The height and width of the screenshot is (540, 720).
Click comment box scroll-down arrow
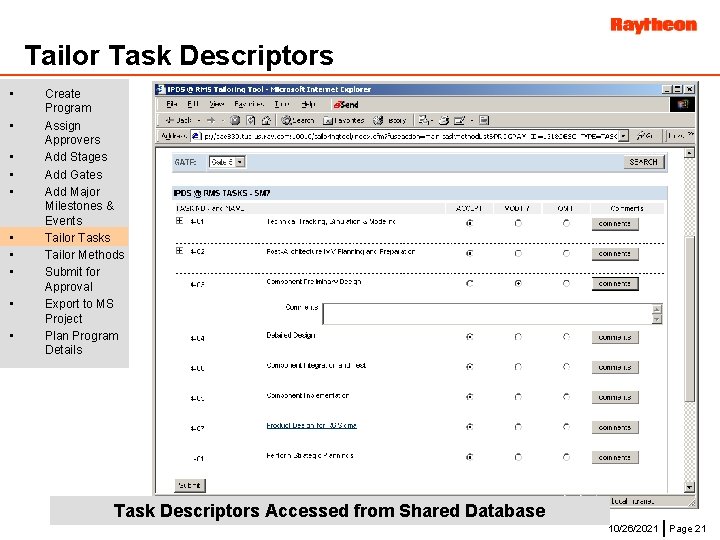pyautogui.click(x=657, y=319)
